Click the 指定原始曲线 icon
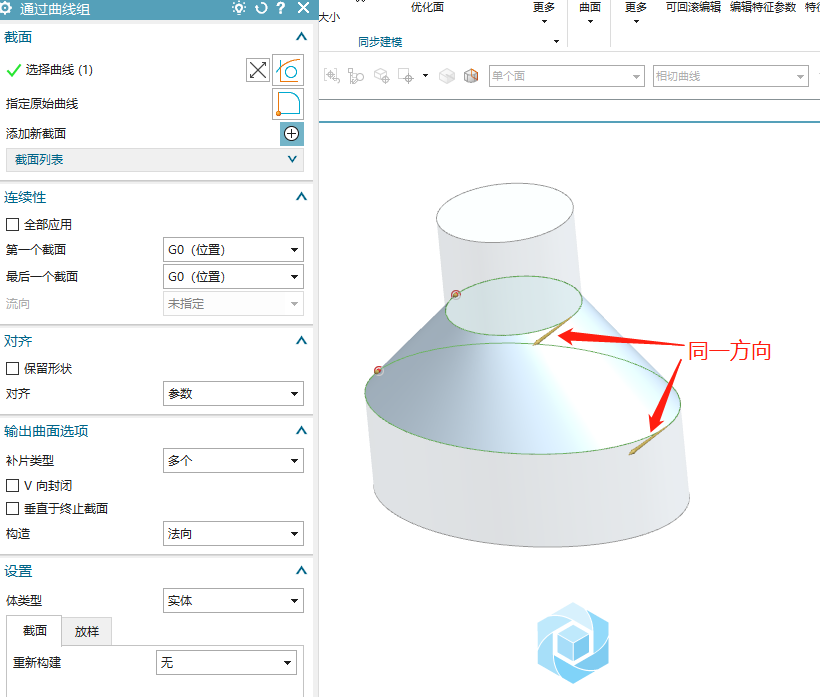 [288, 104]
